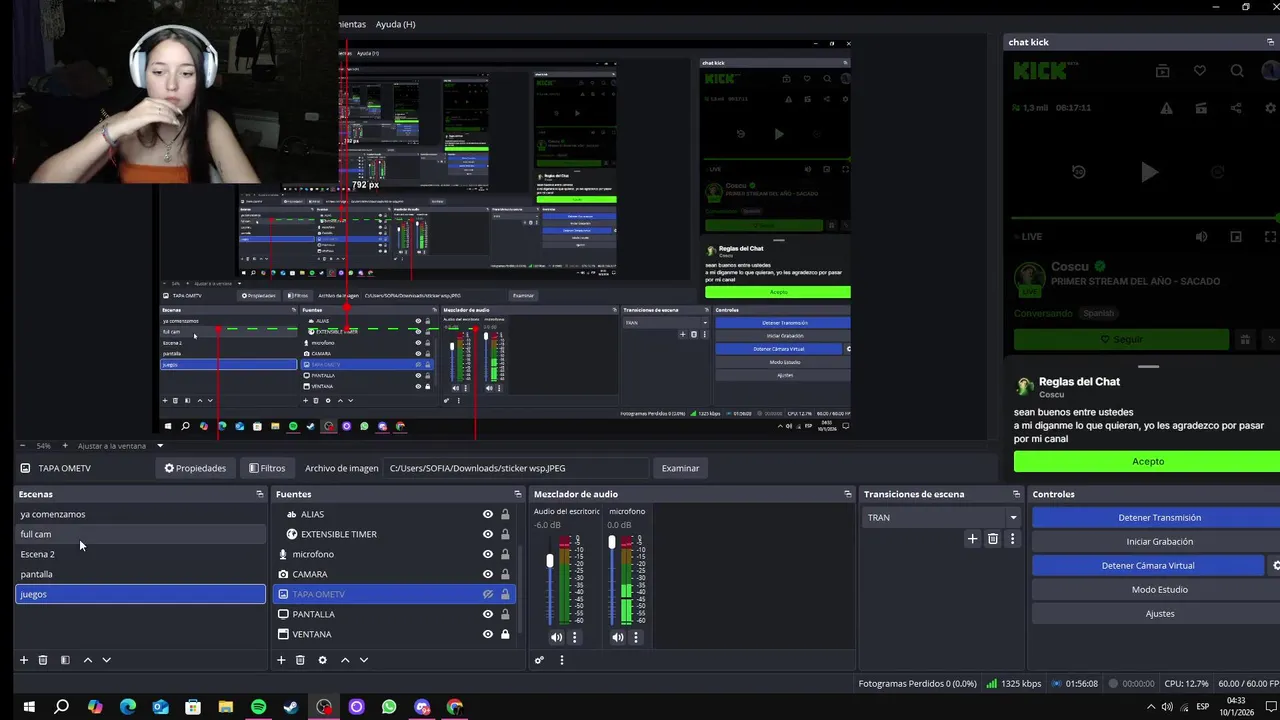Click the Kick report warning triangle icon
Screen dimensions: 1280x720
[1166, 108]
